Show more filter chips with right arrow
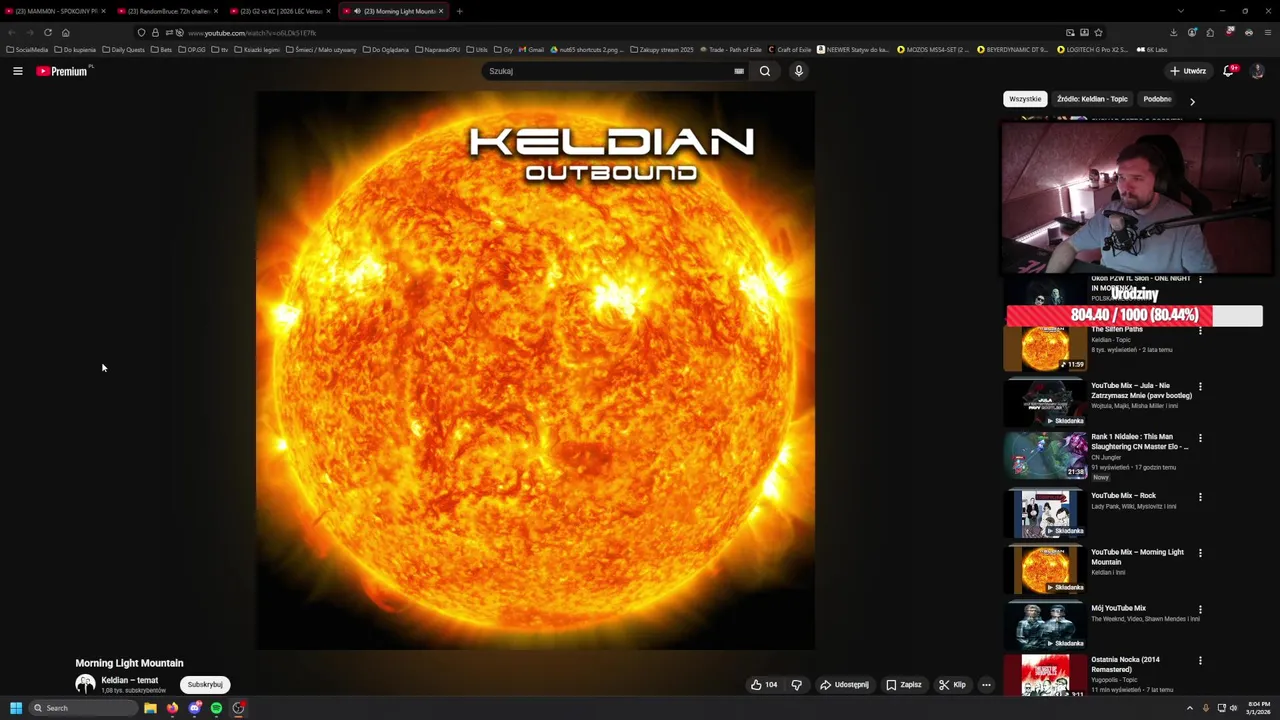Viewport: 1280px width, 720px height. (x=1192, y=101)
